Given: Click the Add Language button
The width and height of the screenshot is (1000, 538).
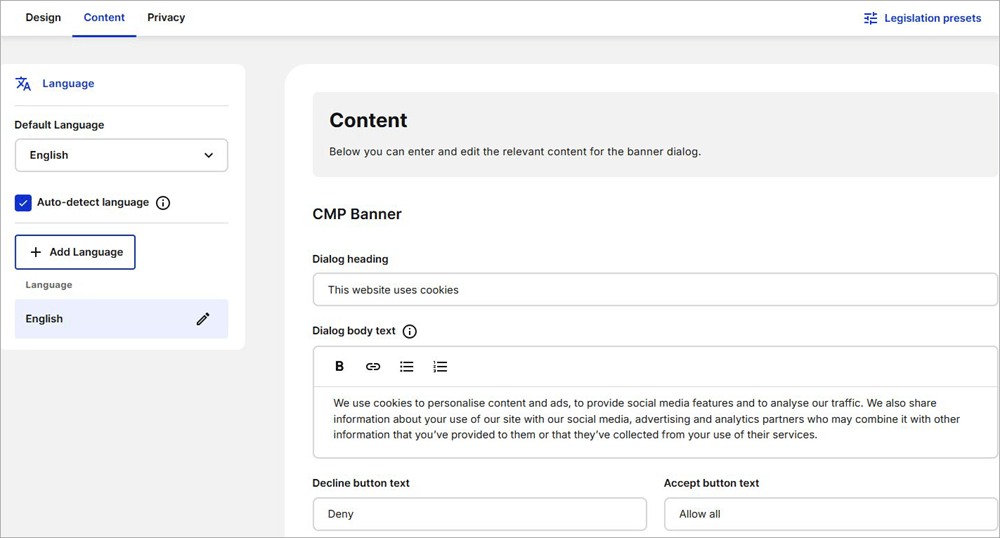Looking at the screenshot, I should tap(75, 252).
